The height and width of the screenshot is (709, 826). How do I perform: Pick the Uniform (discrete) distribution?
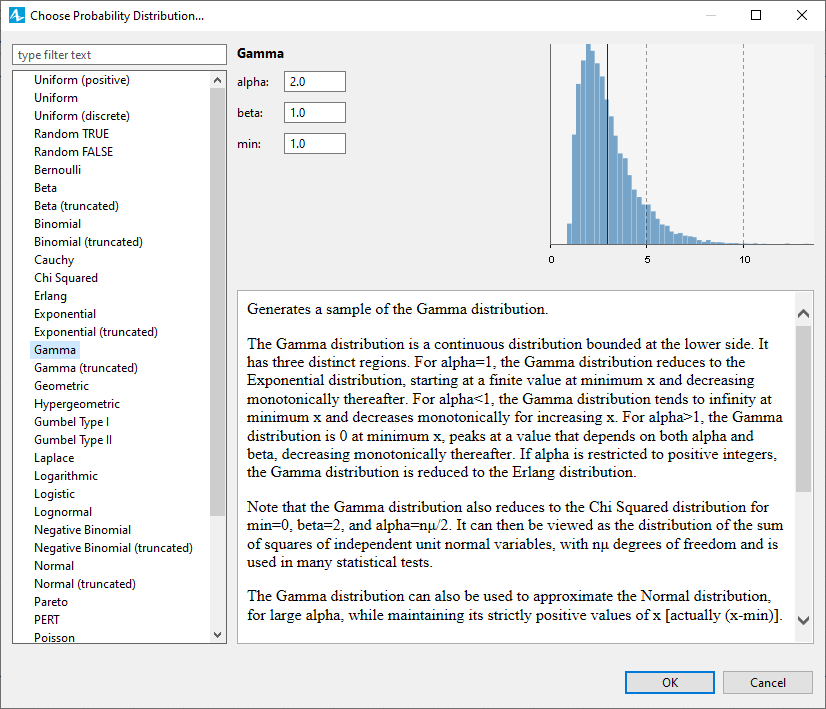point(82,116)
